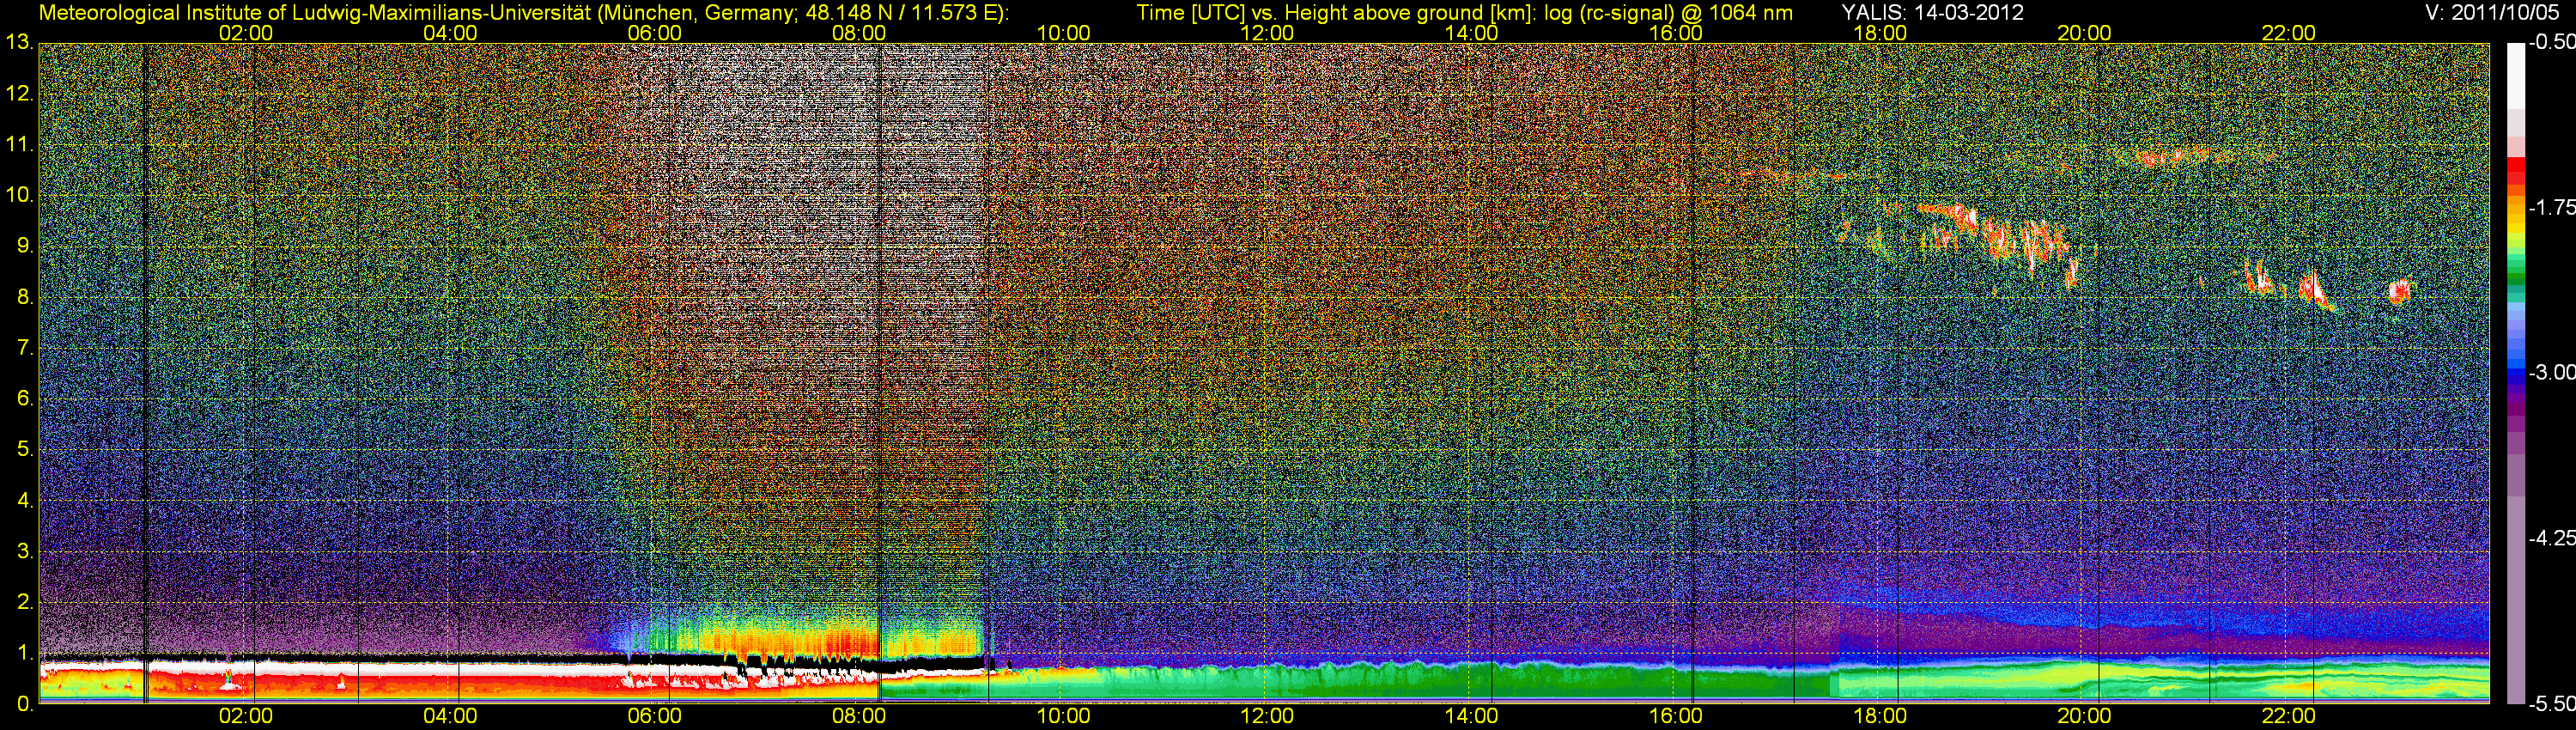Click the 04:00 label on the top time axis
This screenshot has width=2576, height=730.
[450, 33]
